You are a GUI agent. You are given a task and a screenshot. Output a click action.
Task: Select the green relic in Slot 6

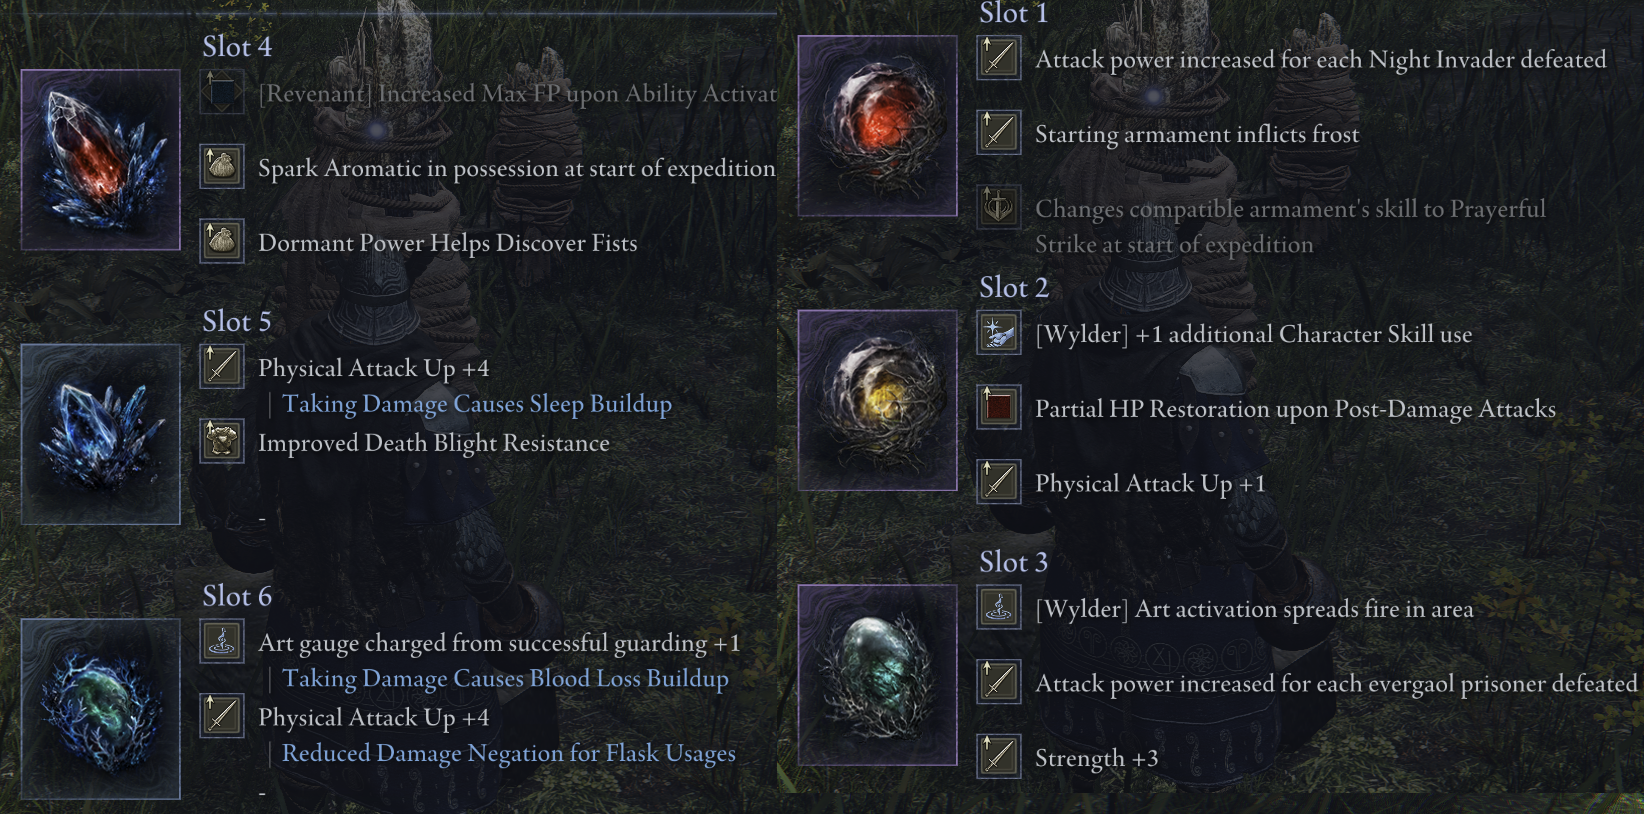[x=101, y=709]
